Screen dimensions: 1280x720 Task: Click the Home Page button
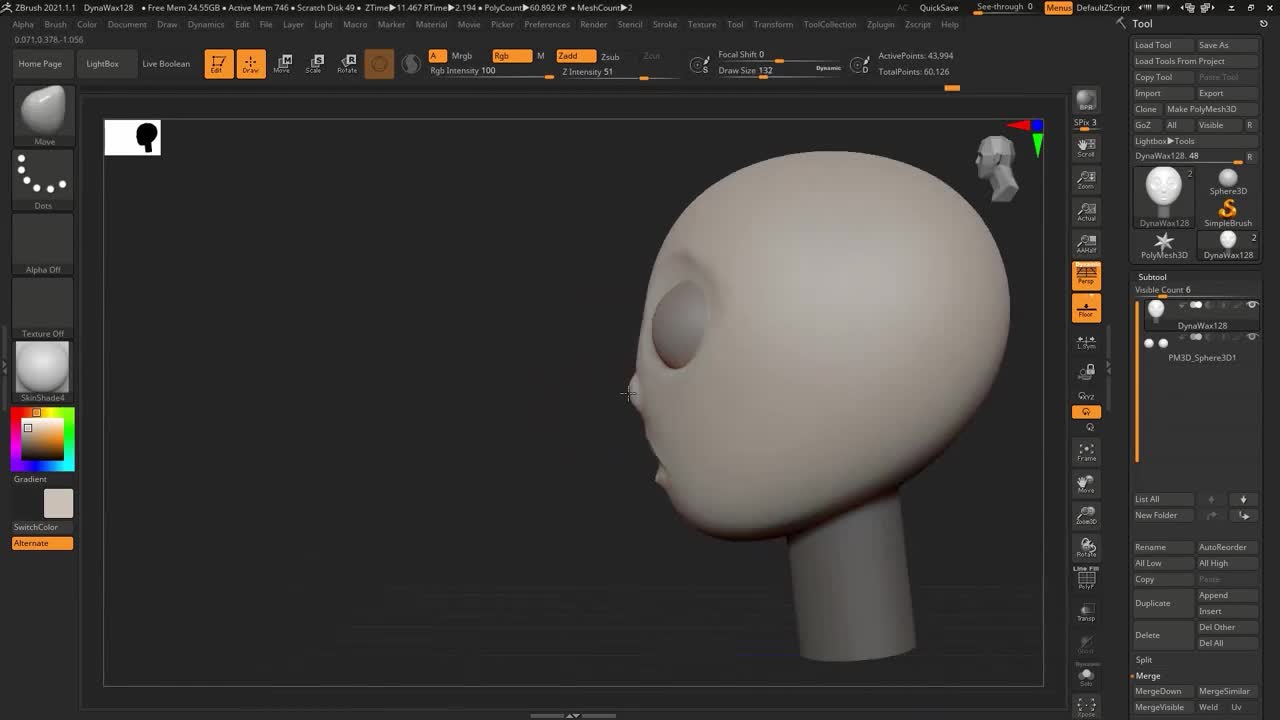tap(40, 64)
